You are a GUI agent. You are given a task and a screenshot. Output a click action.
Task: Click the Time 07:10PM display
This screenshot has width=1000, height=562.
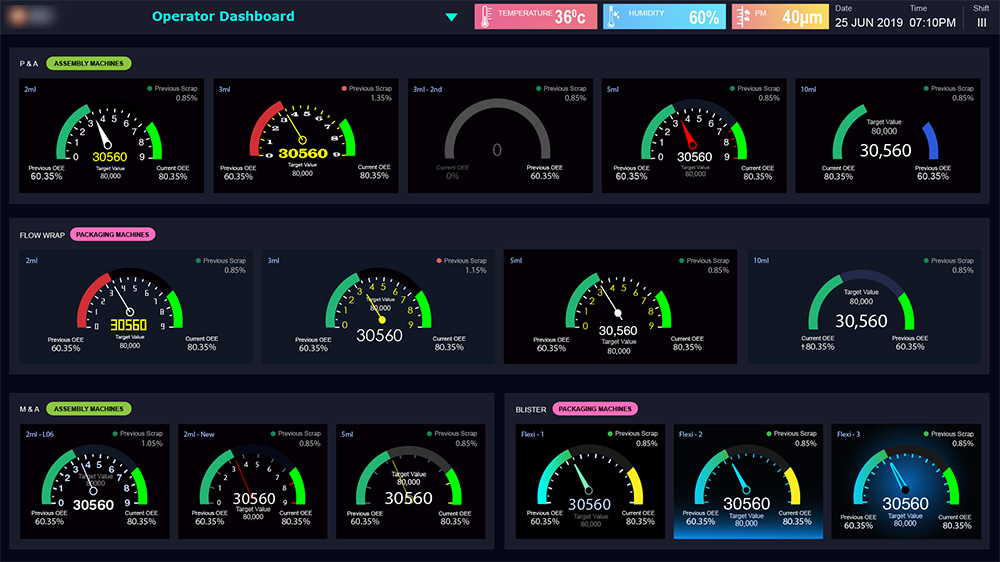click(x=932, y=22)
